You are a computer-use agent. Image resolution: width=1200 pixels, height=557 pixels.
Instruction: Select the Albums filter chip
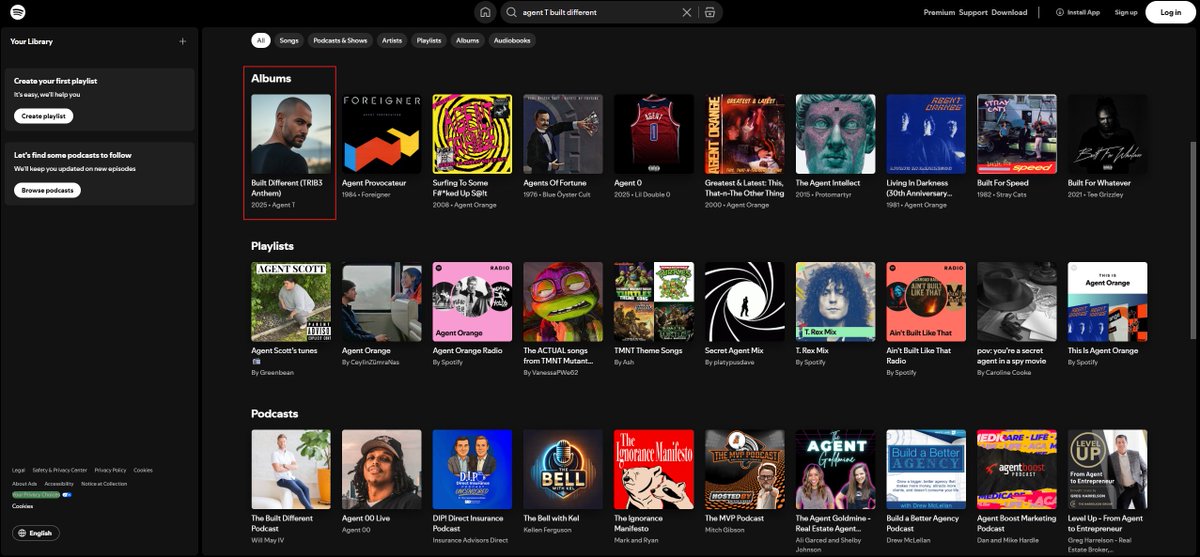[x=467, y=40]
